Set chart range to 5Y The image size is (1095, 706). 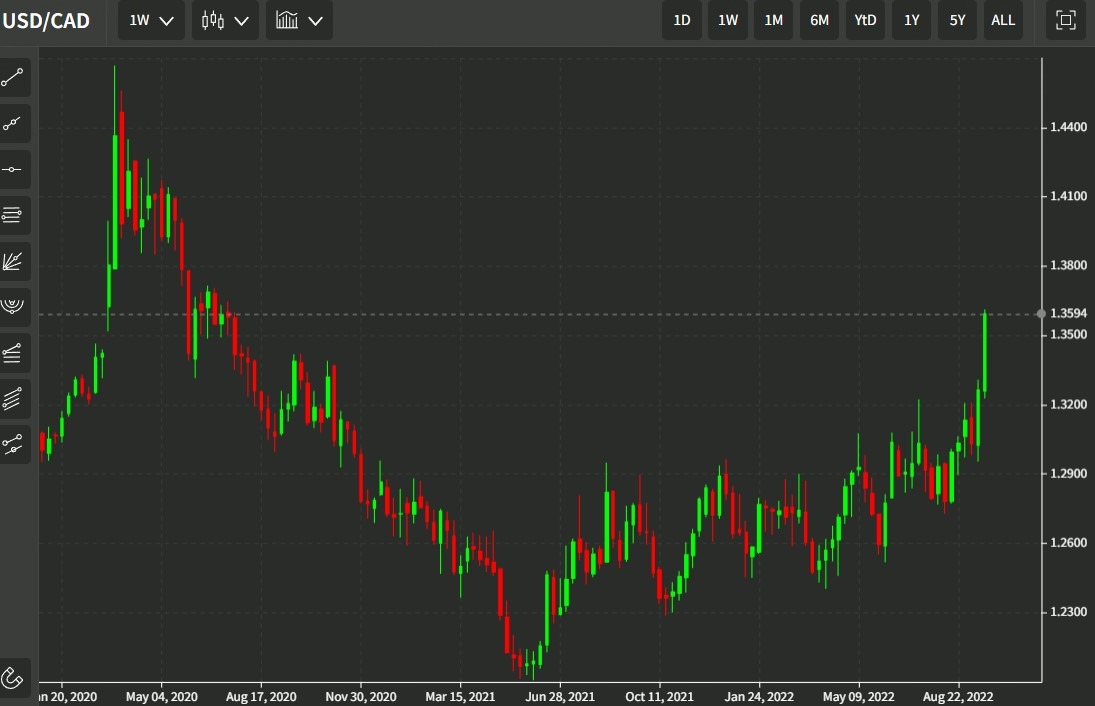click(957, 20)
